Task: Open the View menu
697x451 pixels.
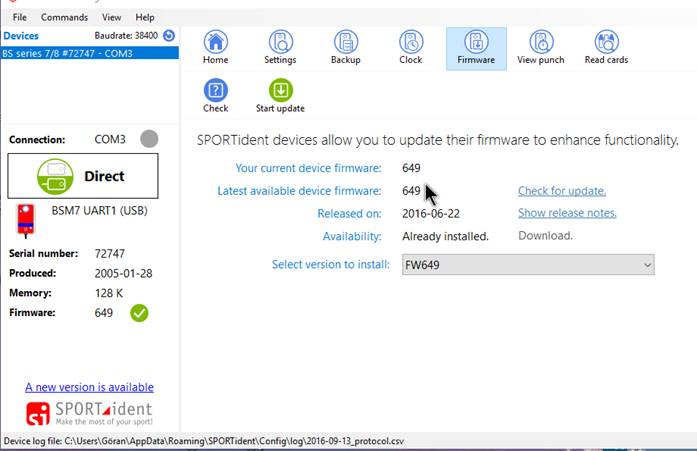Action: click(x=112, y=17)
